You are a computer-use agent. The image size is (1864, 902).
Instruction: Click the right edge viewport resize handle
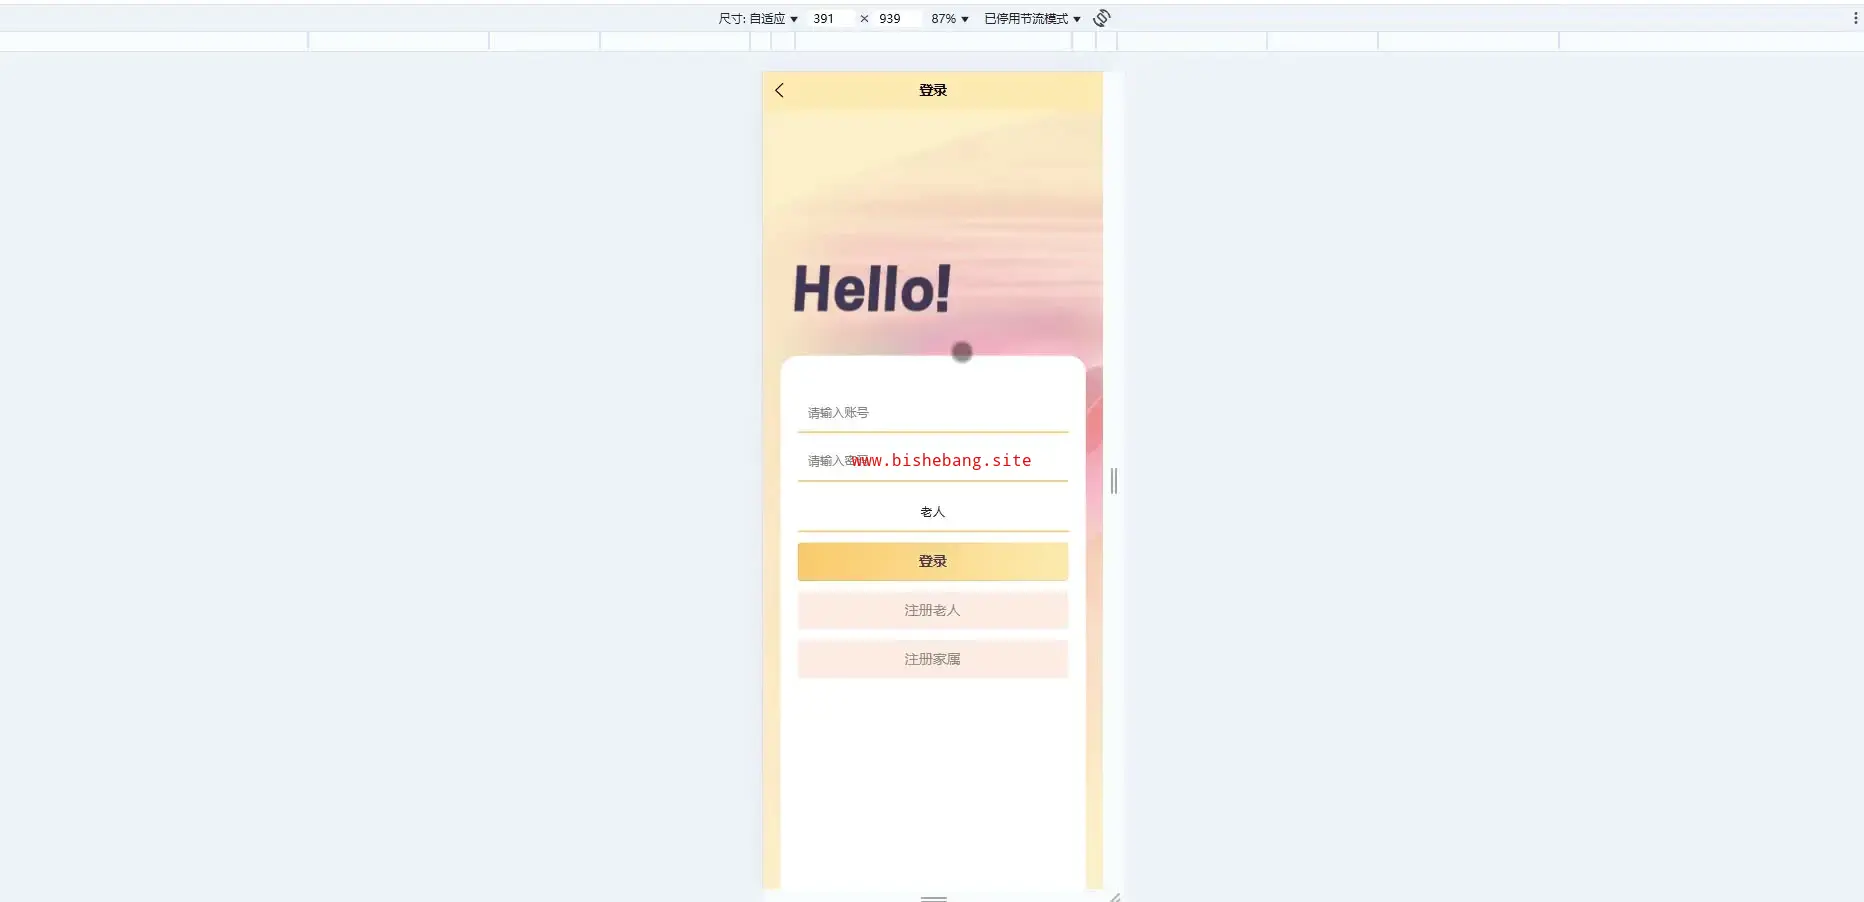pyautogui.click(x=1114, y=481)
